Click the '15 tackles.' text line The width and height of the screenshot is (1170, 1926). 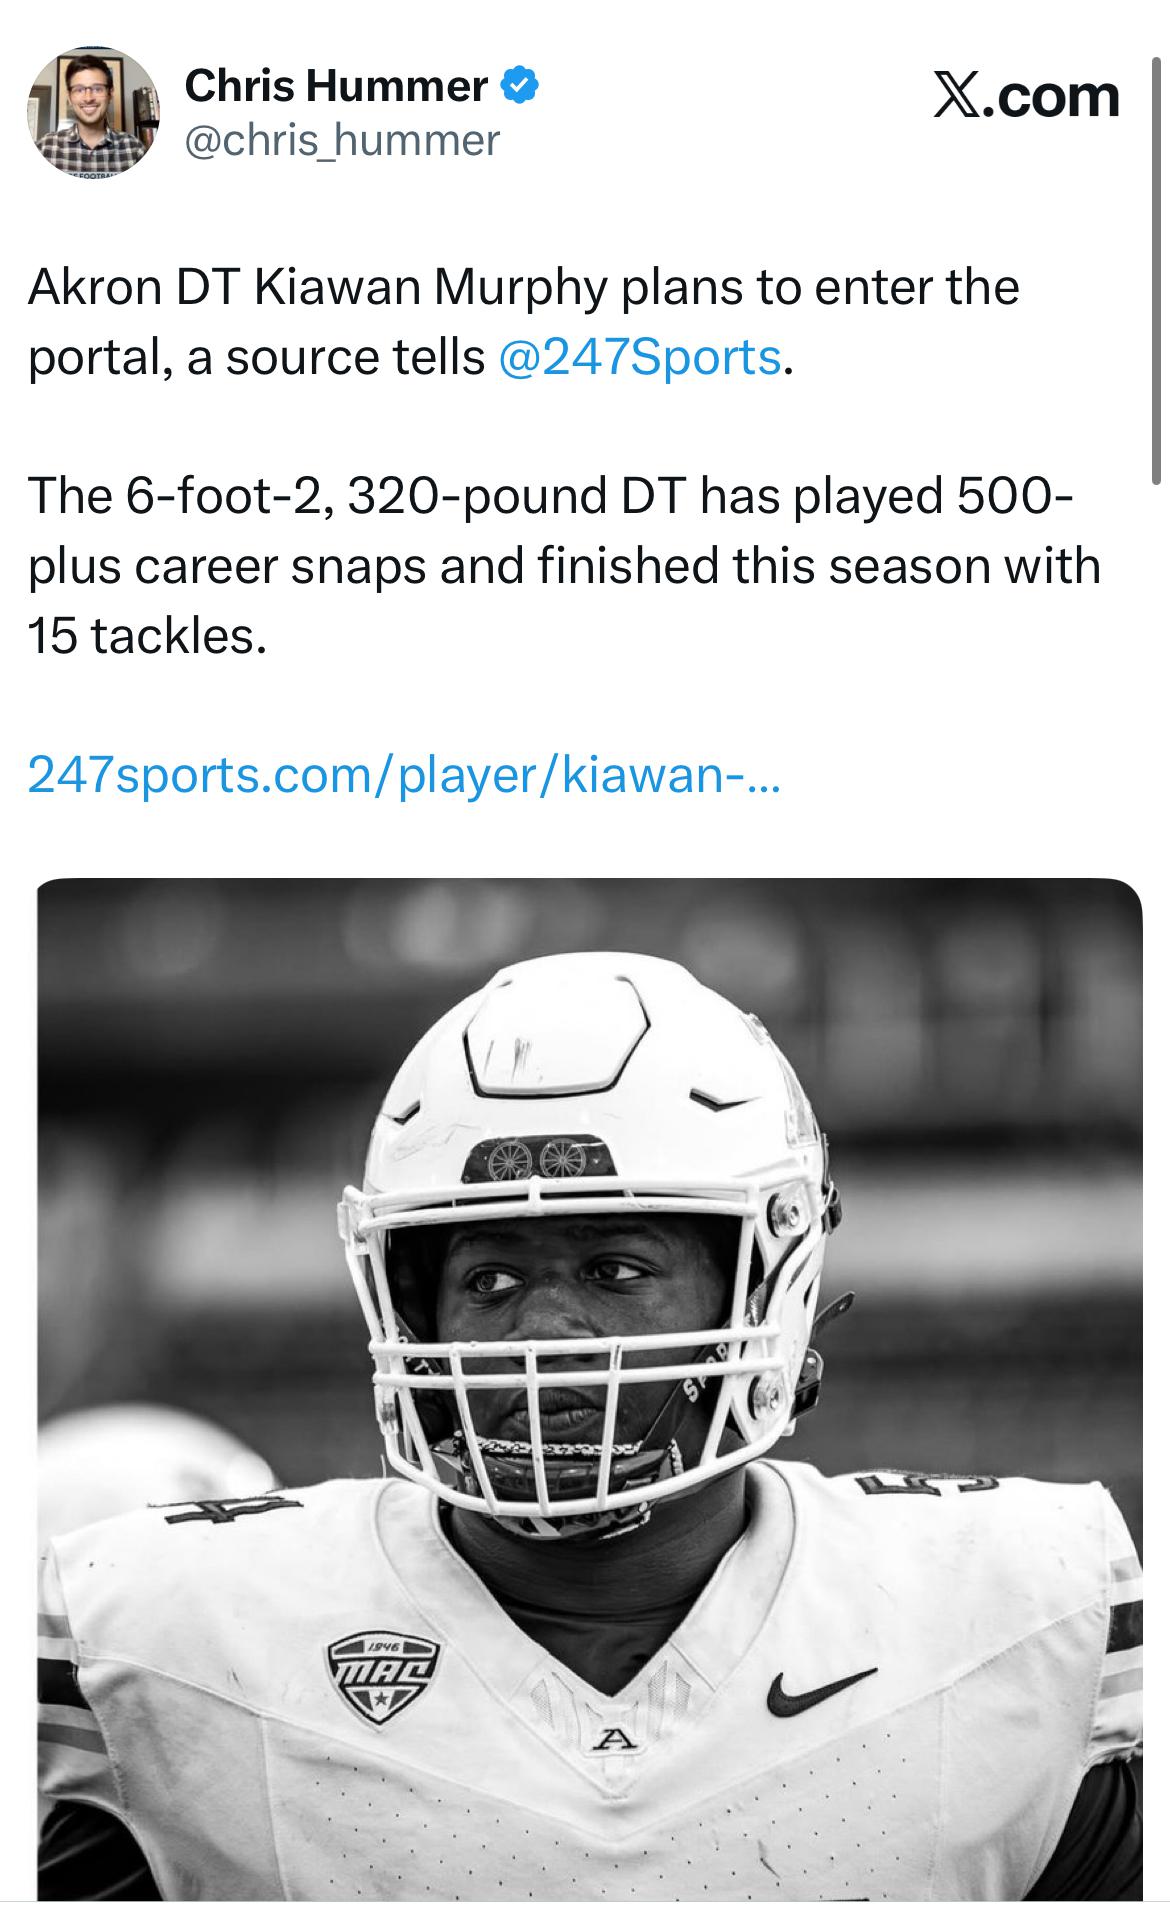click(148, 636)
